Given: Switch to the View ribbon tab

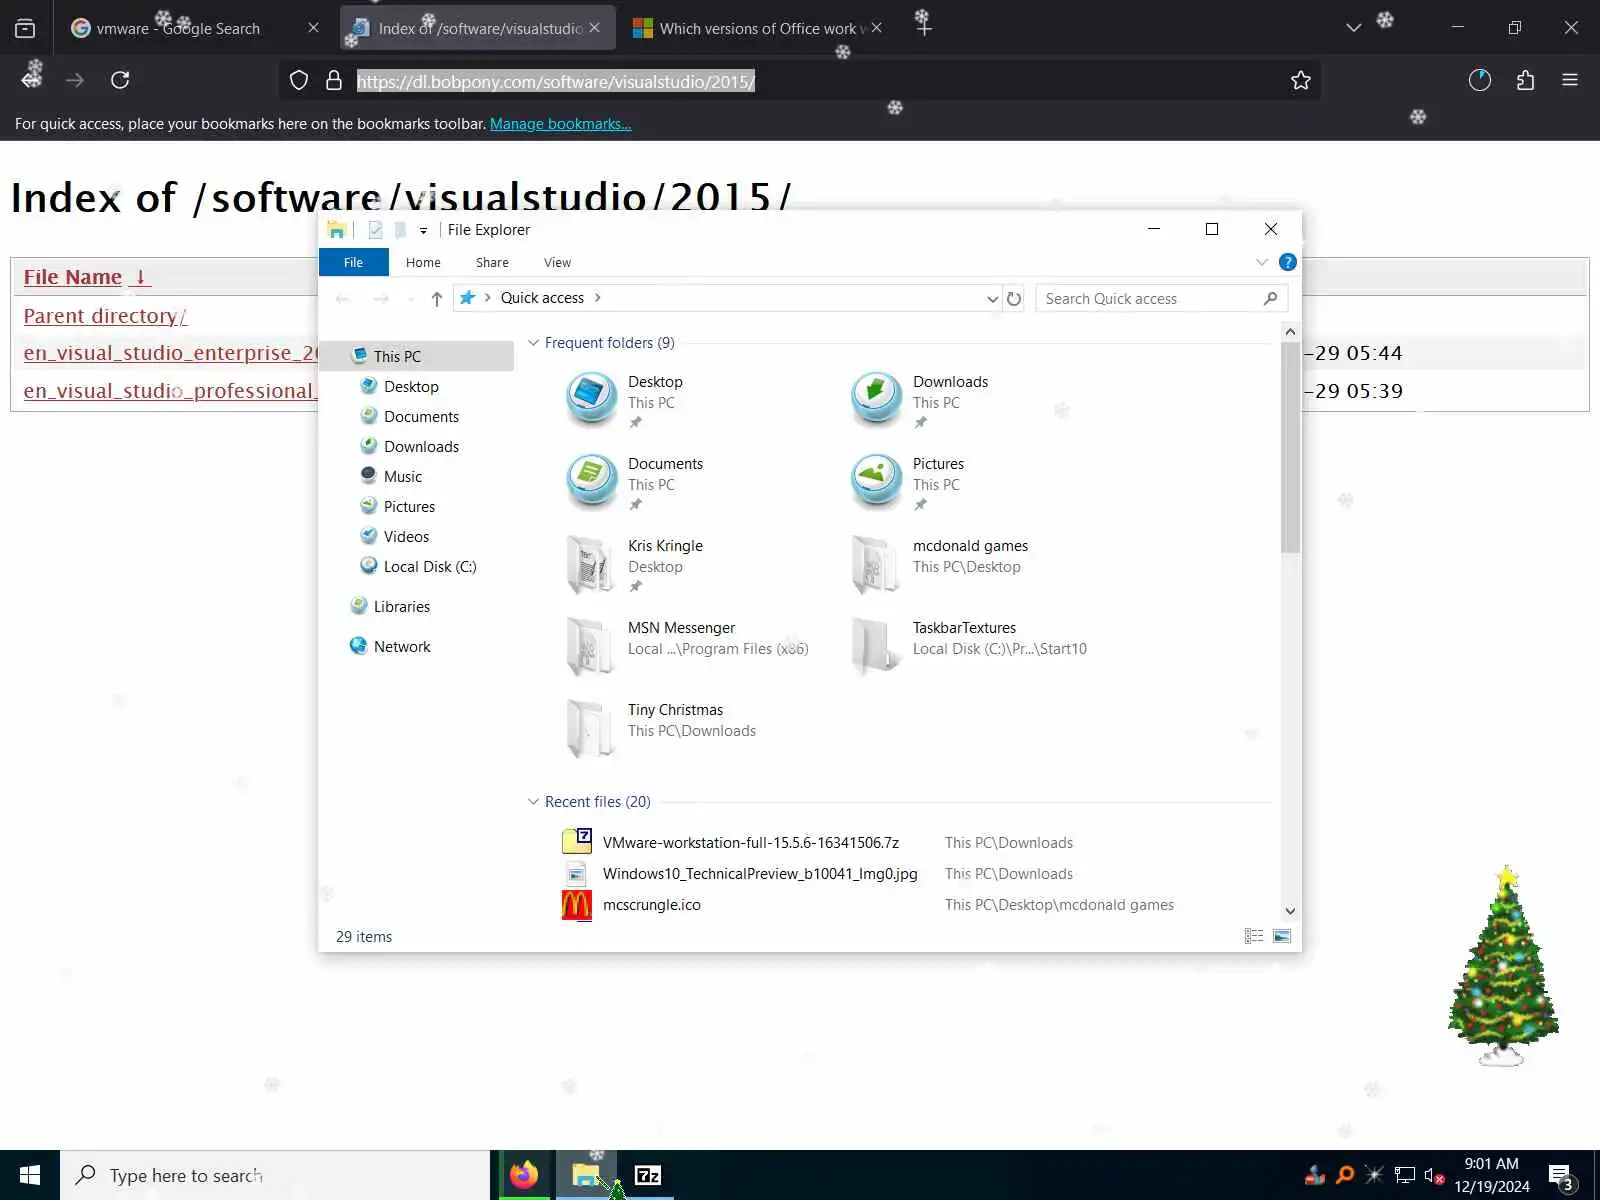Looking at the screenshot, I should (557, 262).
